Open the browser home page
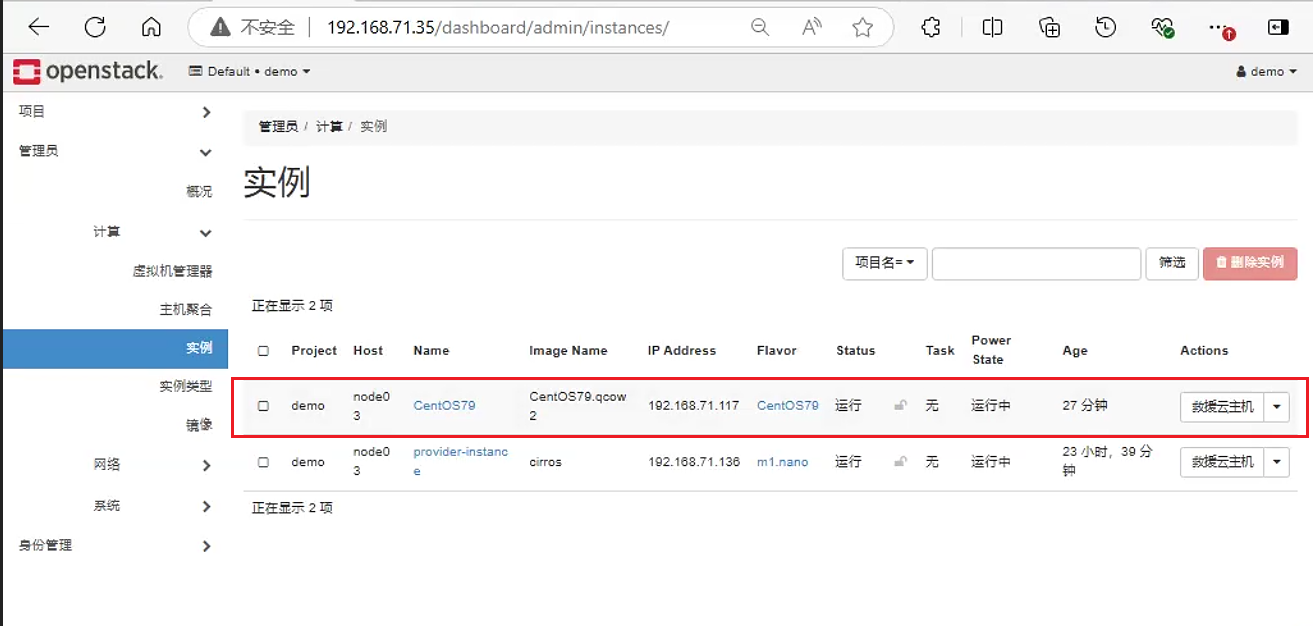This screenshot has width=1313, height=626. coord(151,27)
